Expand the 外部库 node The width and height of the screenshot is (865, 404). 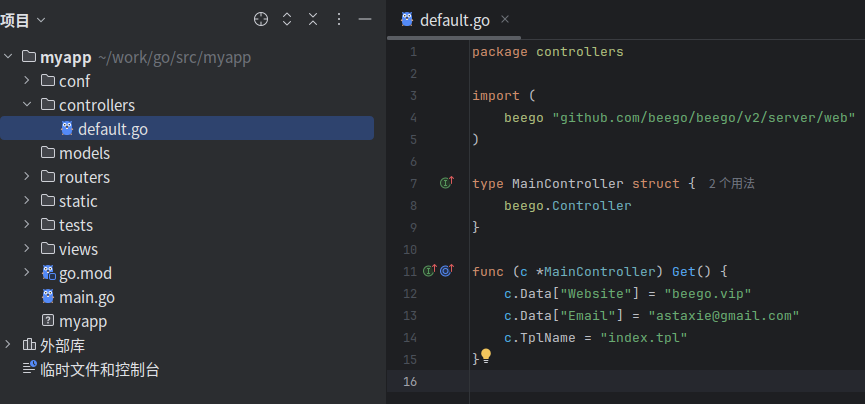(8, 345)
